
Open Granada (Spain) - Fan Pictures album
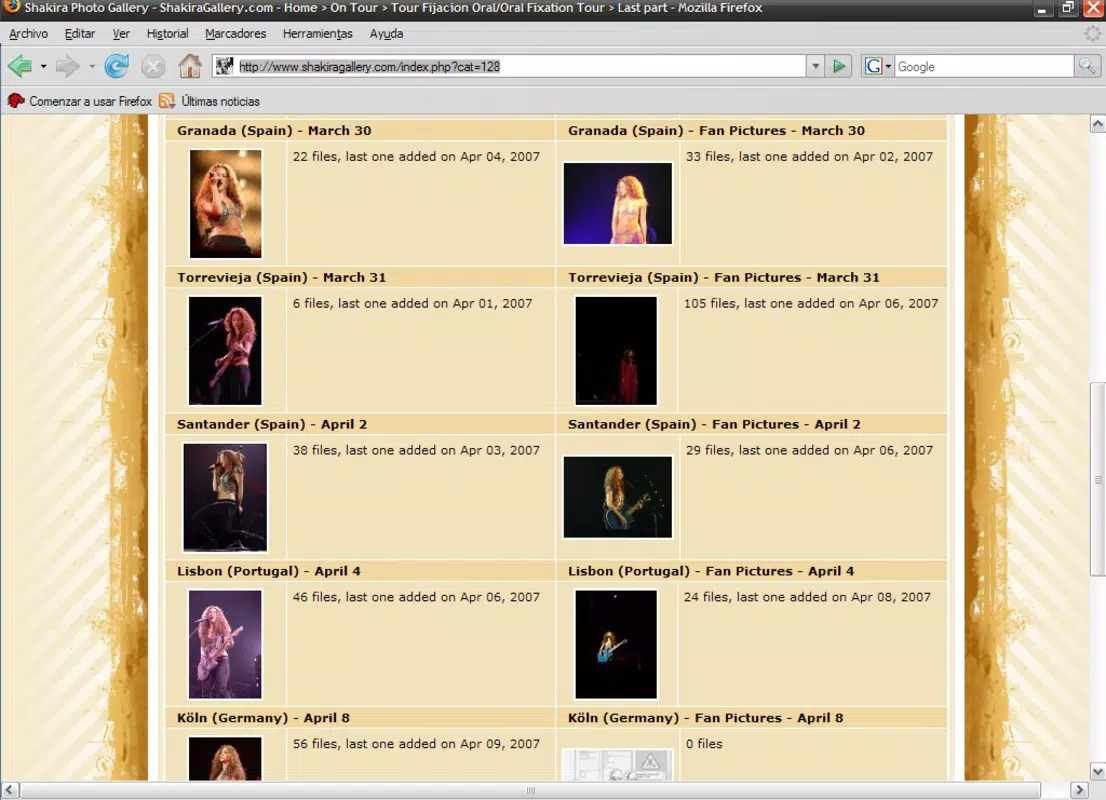coord(716,131)
